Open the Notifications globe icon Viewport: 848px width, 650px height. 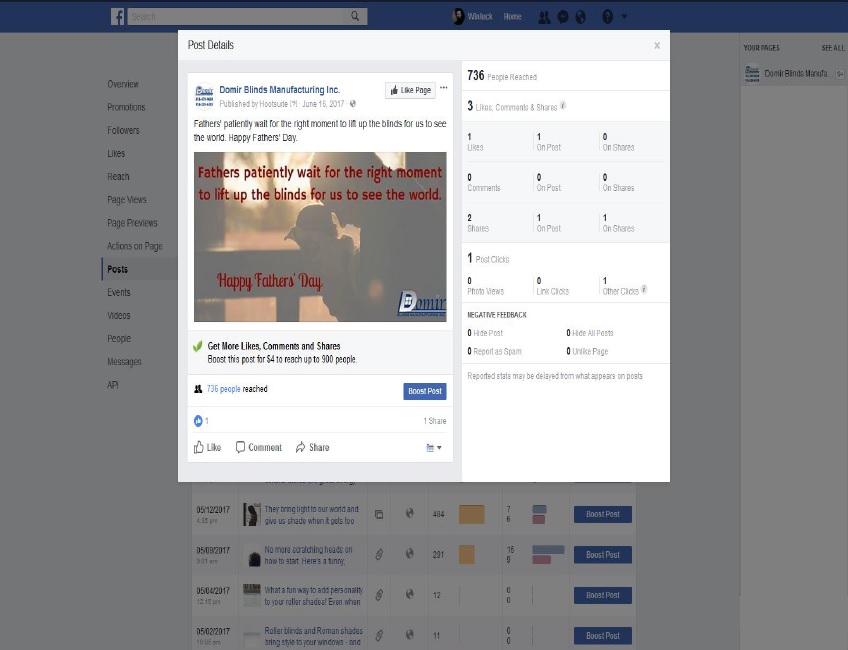580,17
